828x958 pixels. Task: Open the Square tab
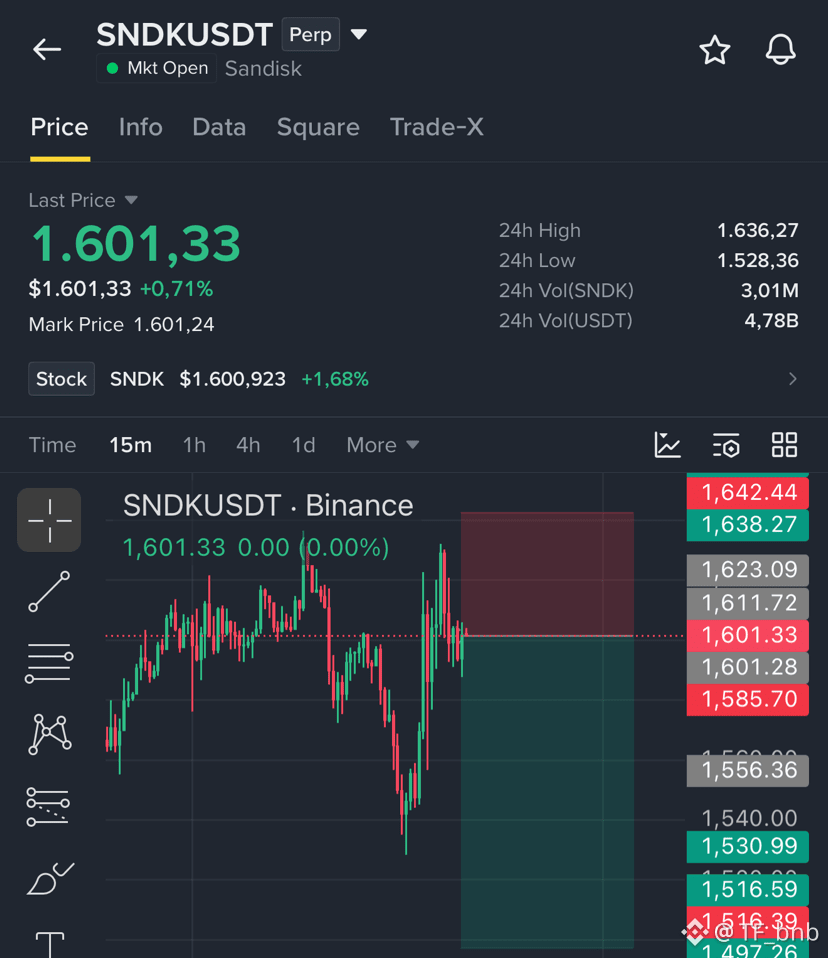click(x=318, y=128)
